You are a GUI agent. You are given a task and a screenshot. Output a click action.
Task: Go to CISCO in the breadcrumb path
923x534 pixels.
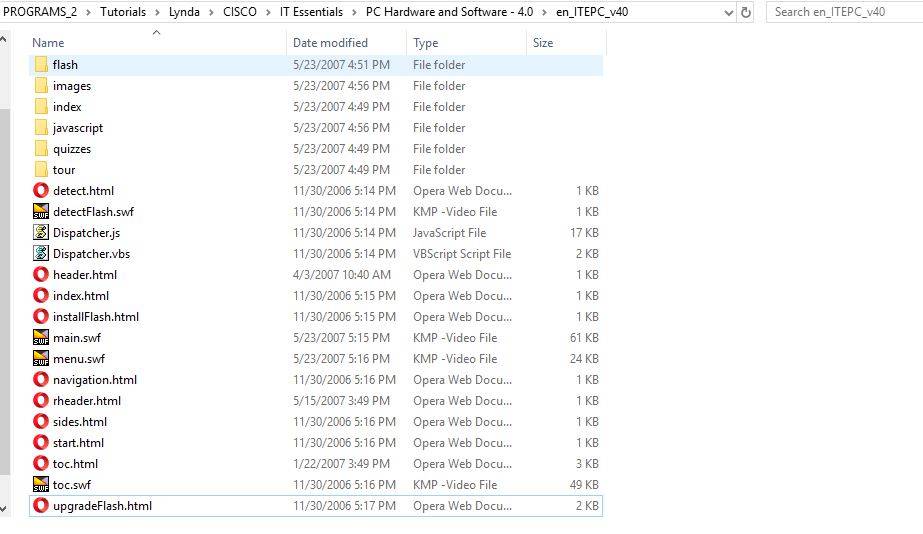tap(240, 12)
